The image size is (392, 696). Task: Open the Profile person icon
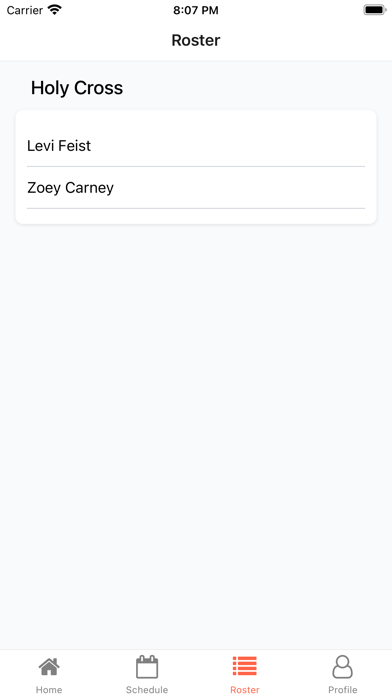tap(342, 666)
